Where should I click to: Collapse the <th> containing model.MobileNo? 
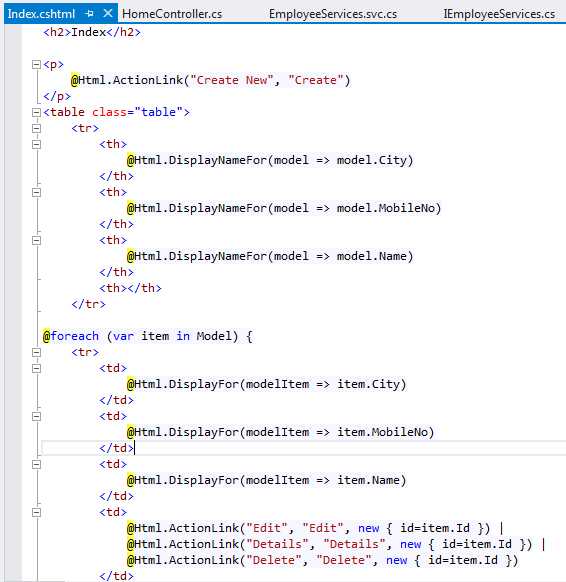[36, 192]
